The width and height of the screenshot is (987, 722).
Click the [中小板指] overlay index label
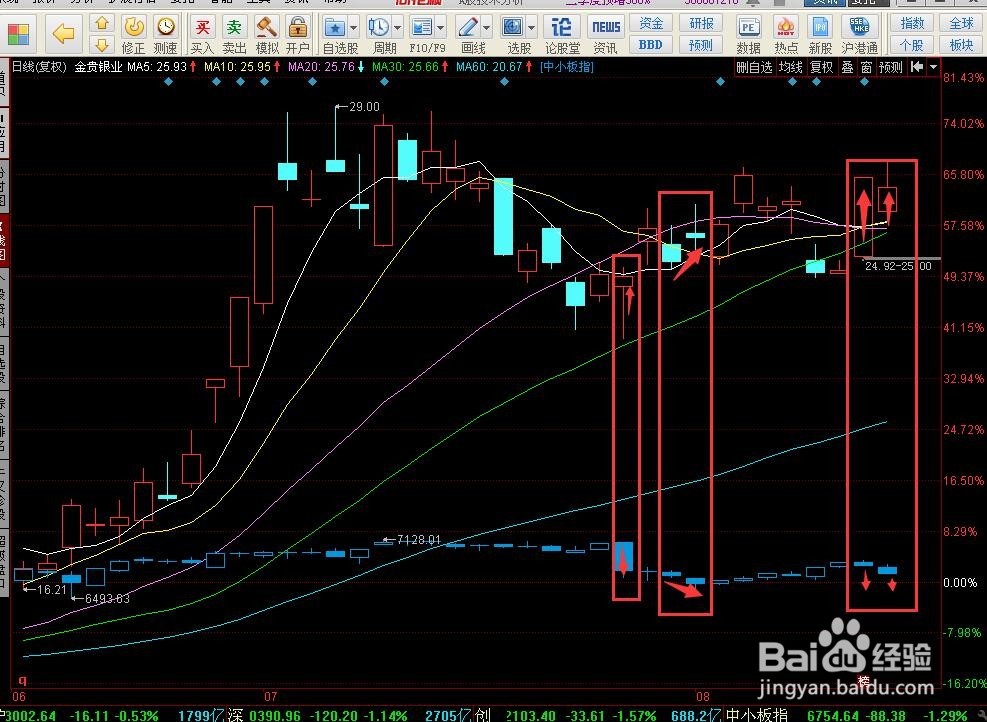(567, 66)
